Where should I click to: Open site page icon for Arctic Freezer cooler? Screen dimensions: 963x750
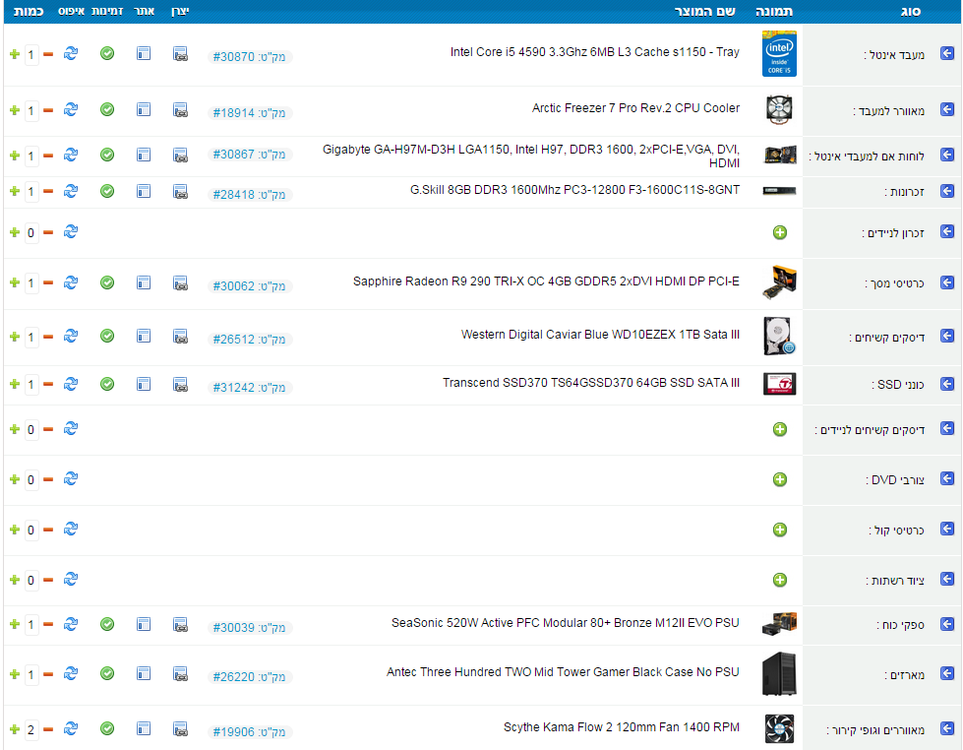143,110
